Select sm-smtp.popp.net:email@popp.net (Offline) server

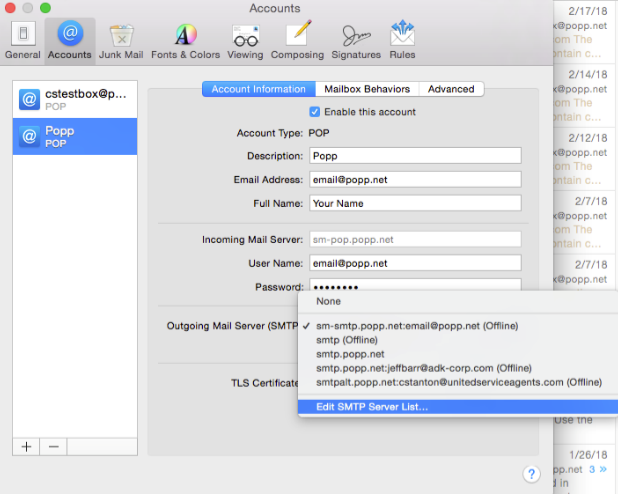pos(458,326)
